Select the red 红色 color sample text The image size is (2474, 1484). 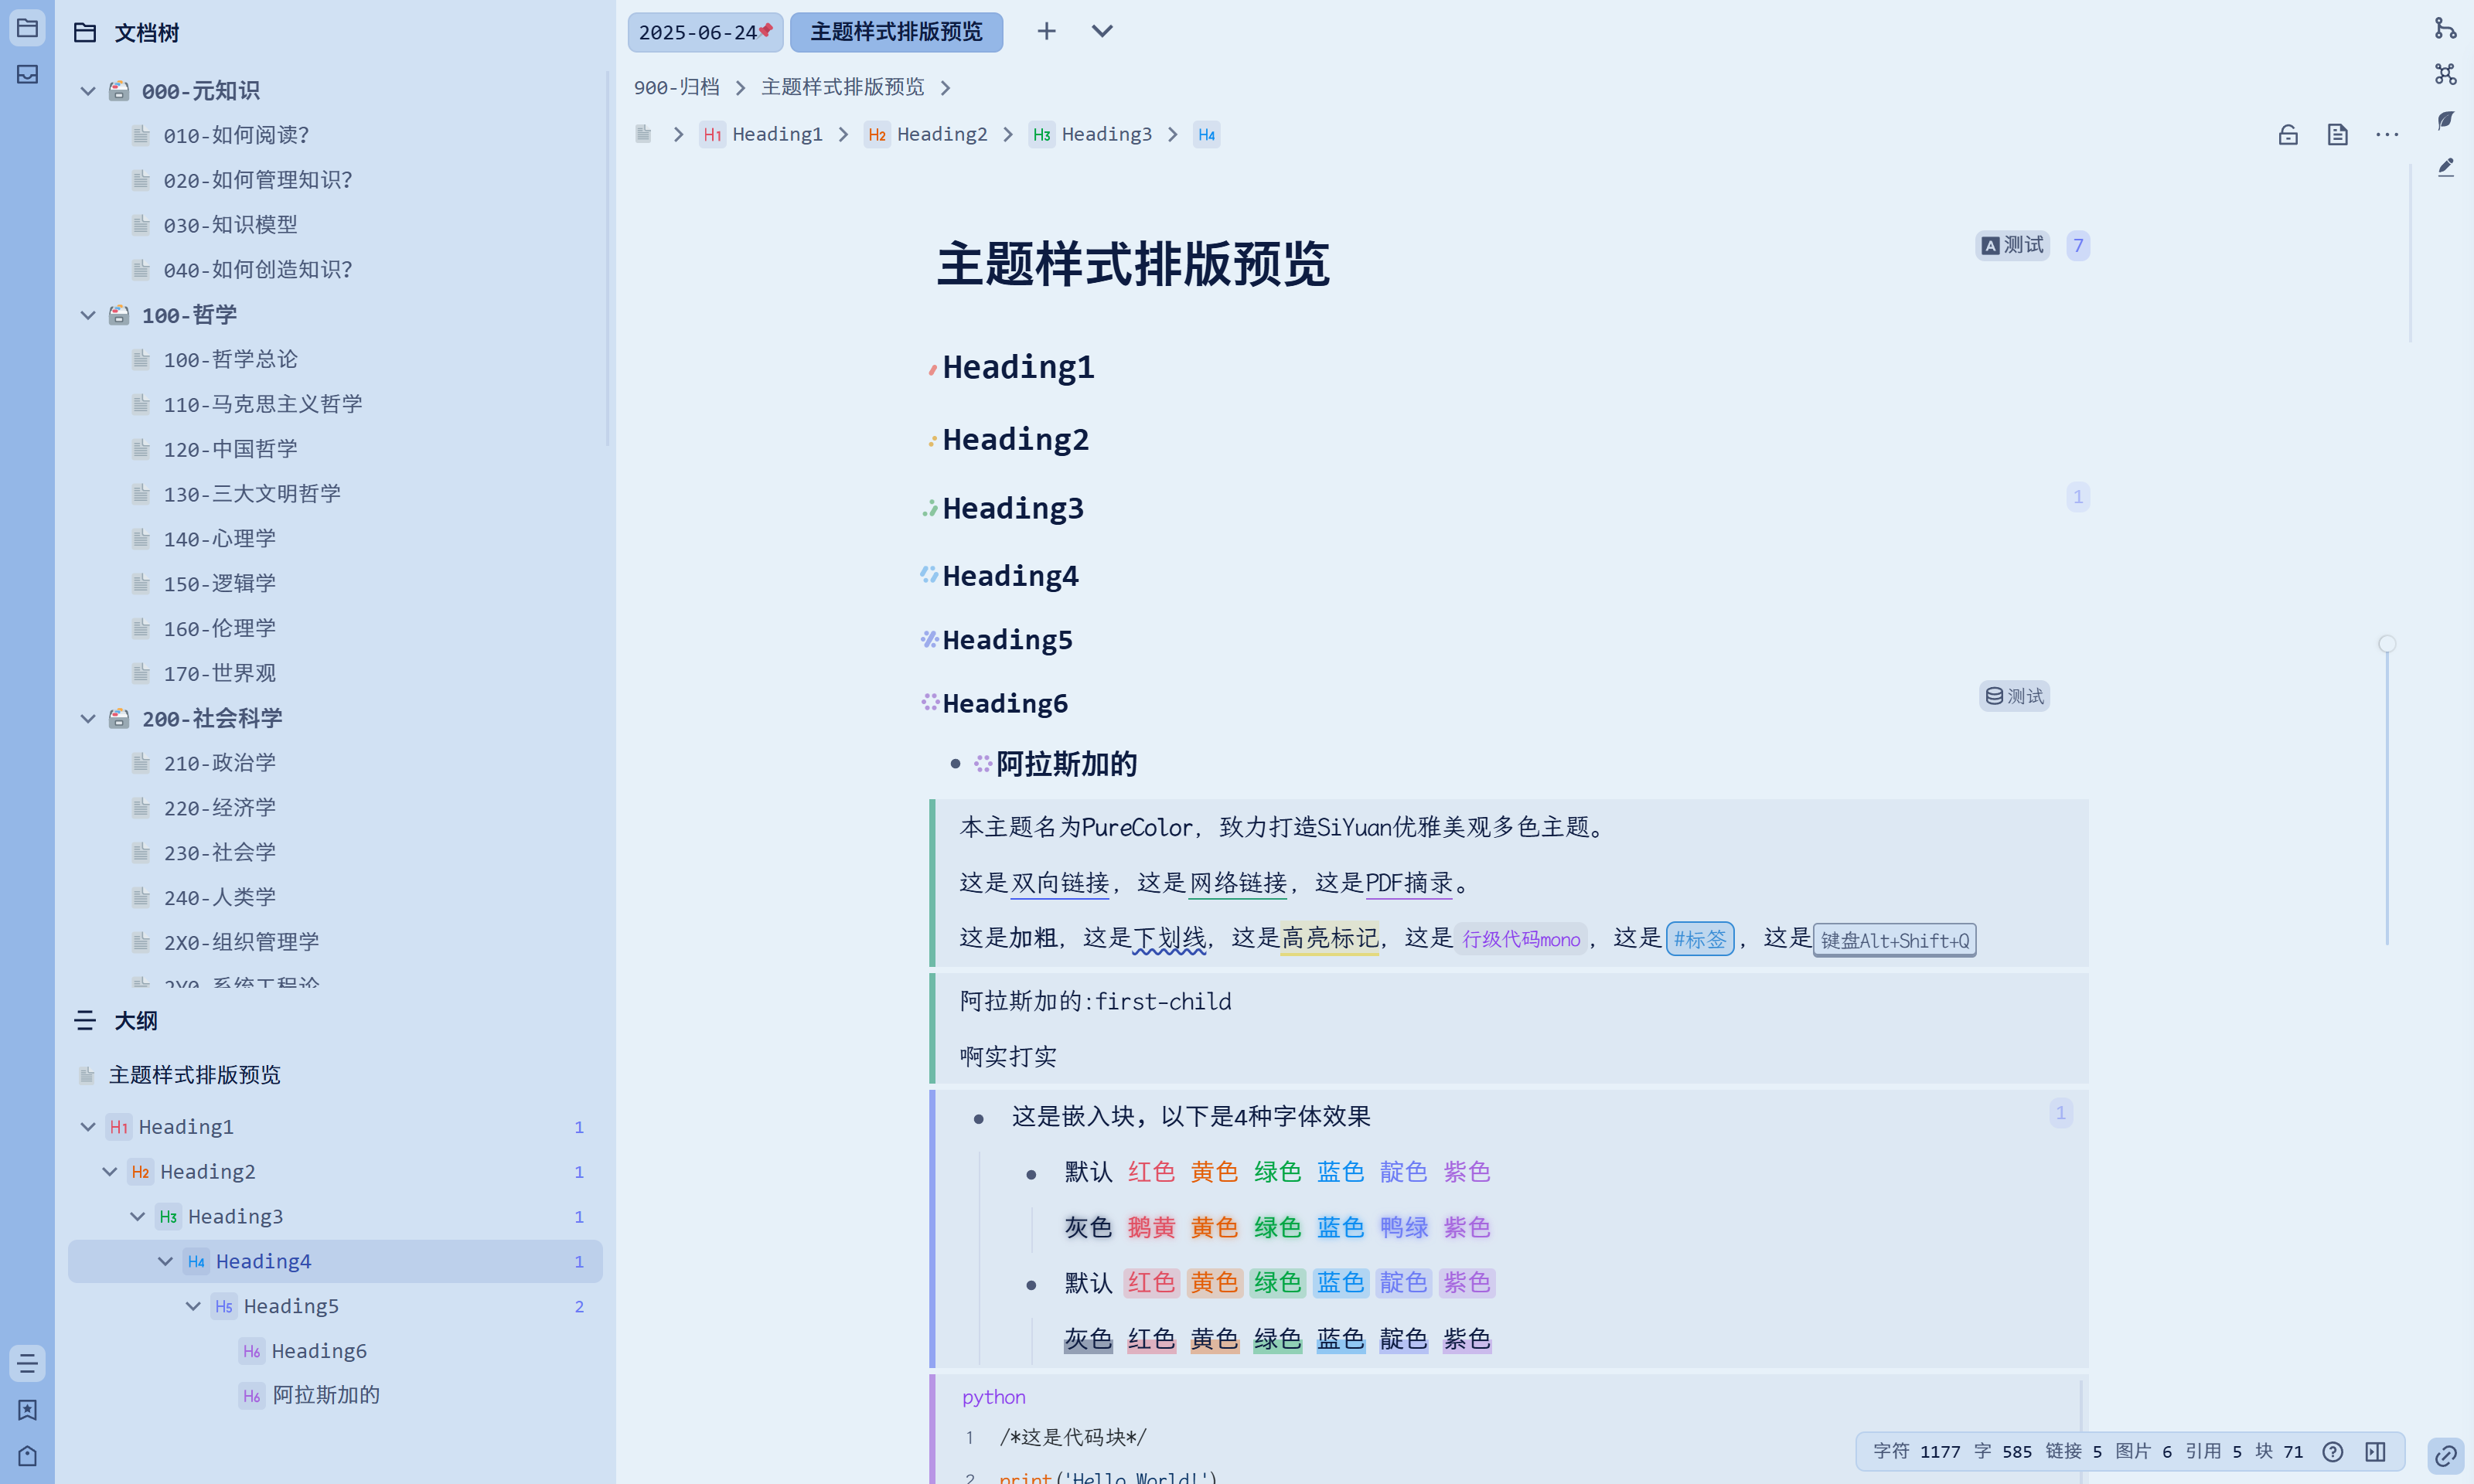[1151, 1172]
